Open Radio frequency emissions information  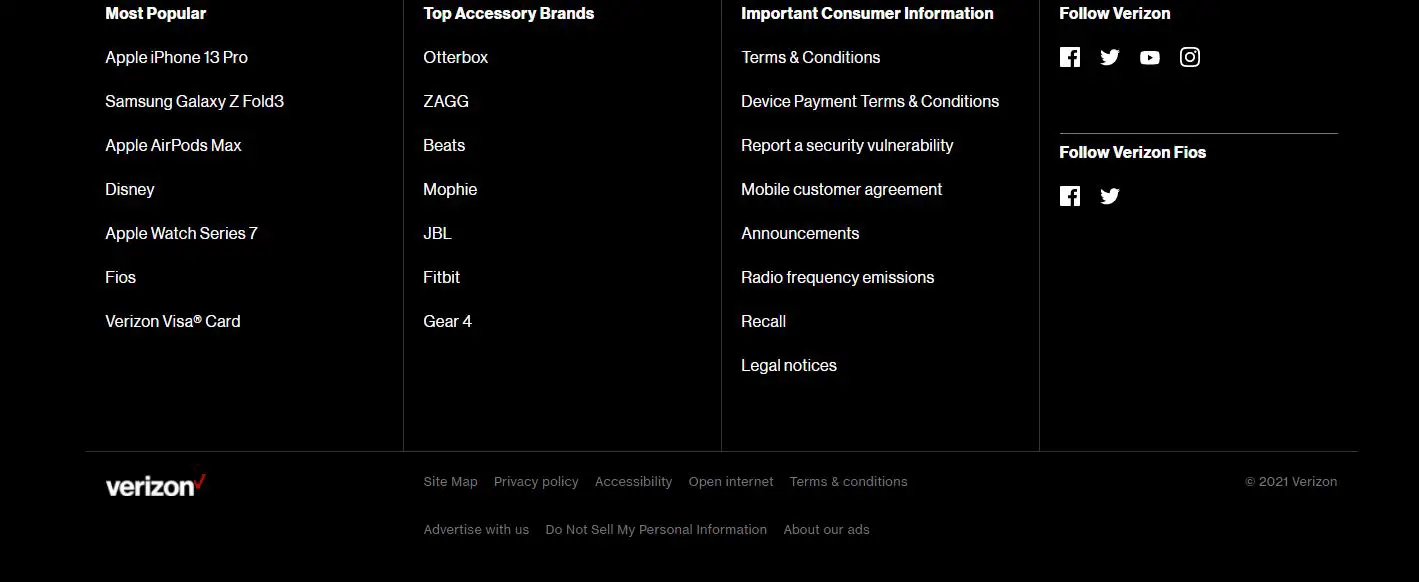click(837, 277)
